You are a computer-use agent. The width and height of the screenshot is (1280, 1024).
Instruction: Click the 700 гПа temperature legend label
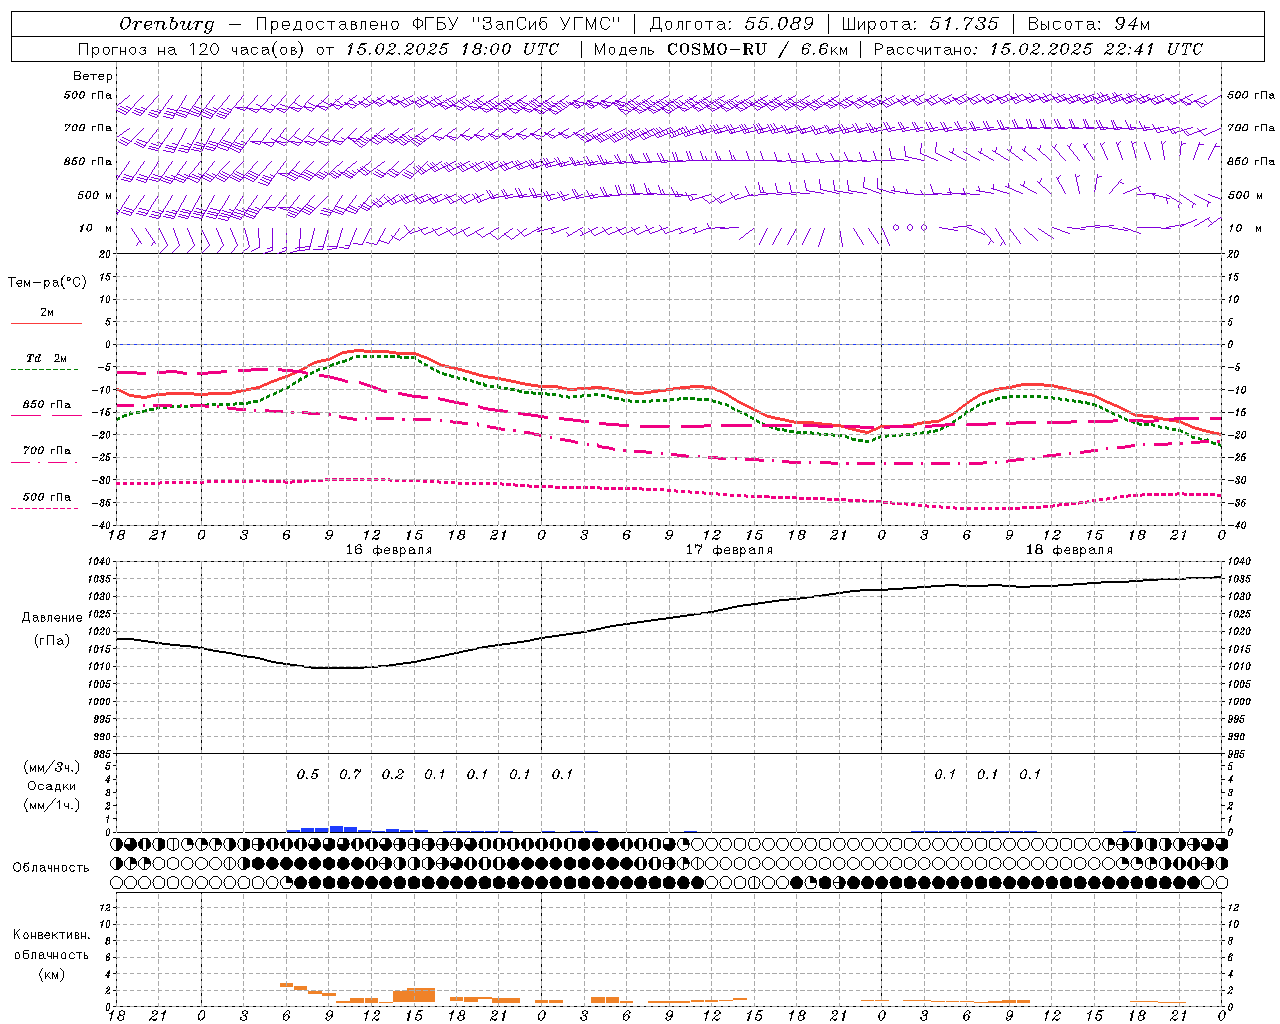[47, 451]
